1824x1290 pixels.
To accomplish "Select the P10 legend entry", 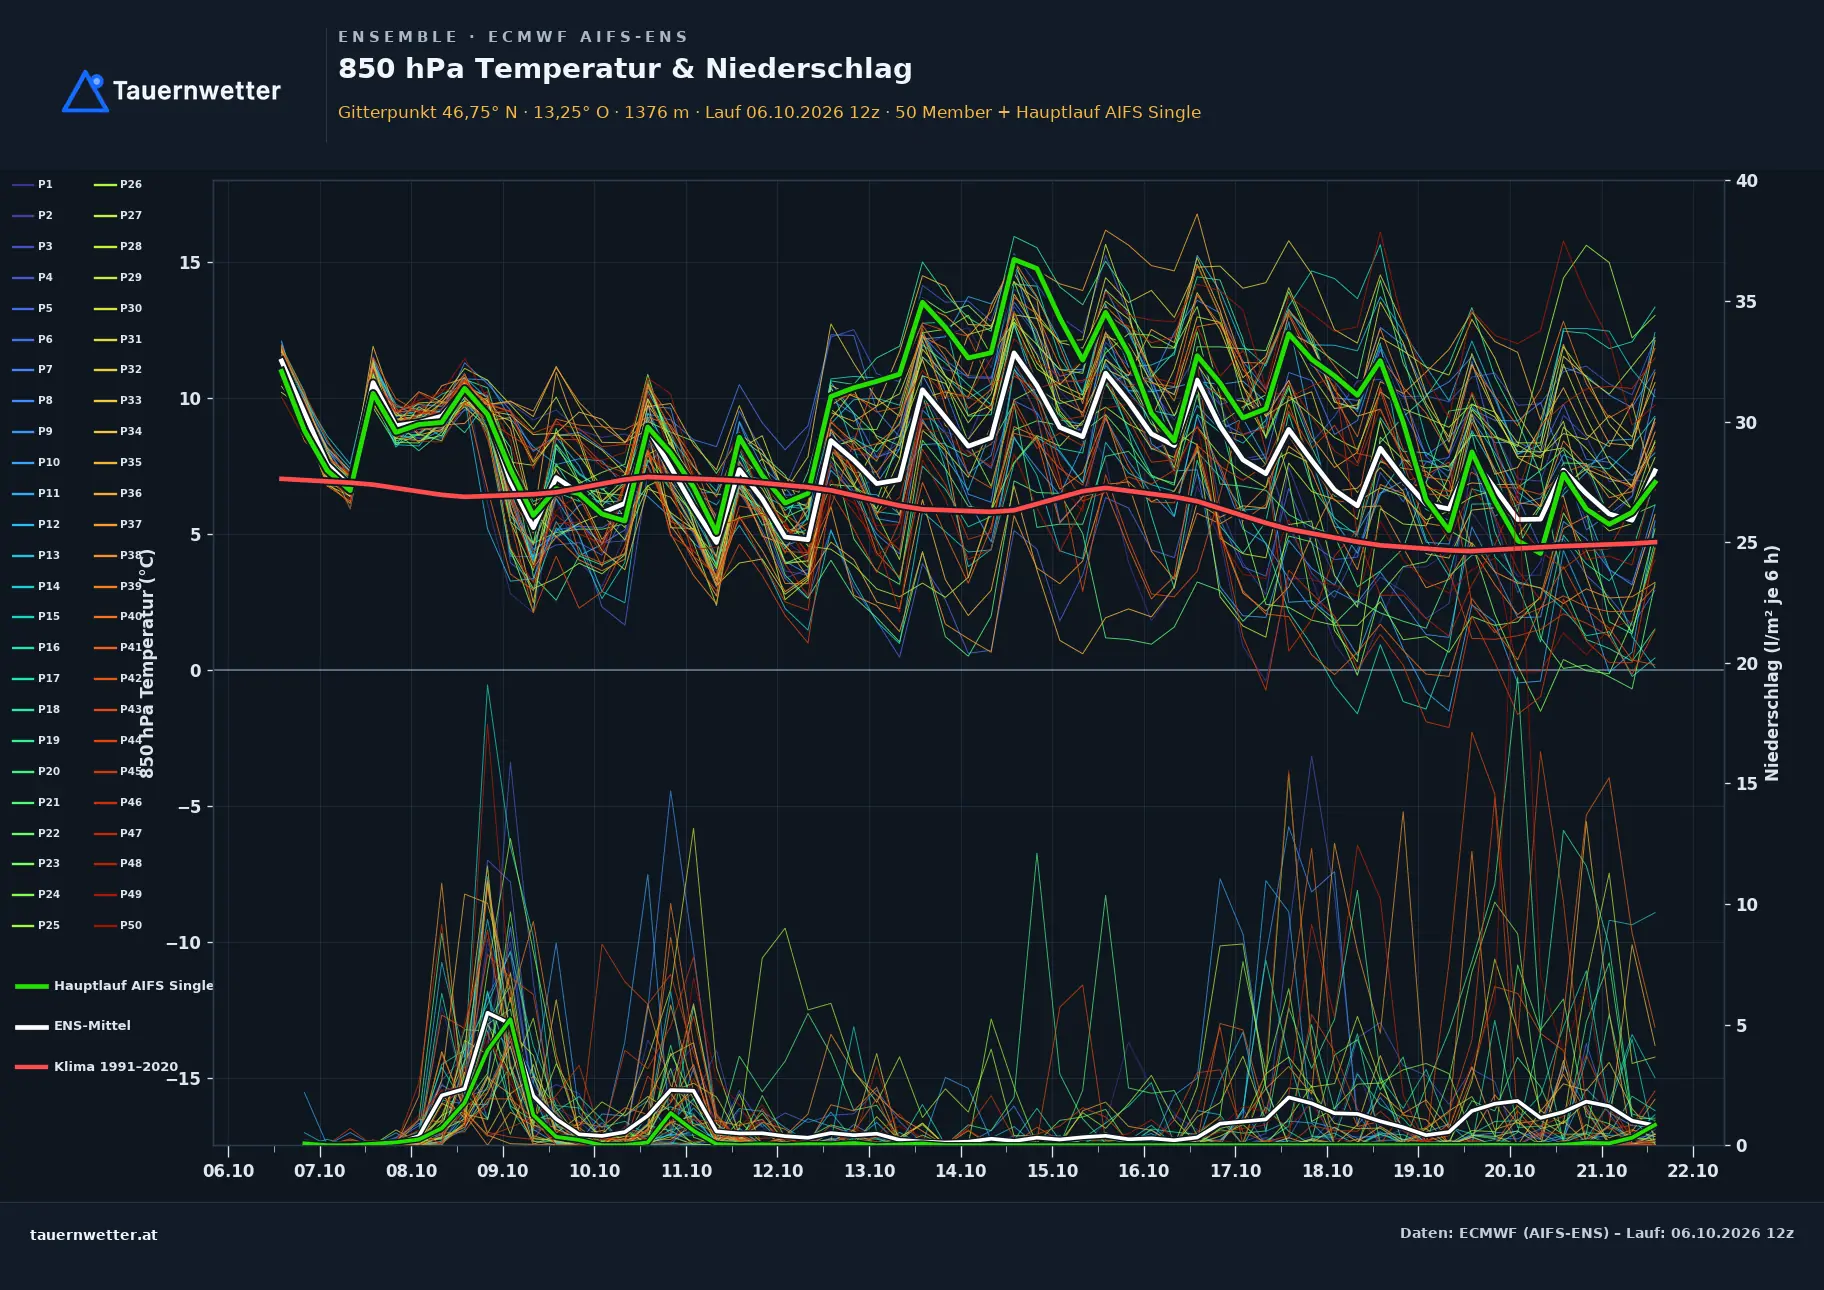I will coord(36,463).
